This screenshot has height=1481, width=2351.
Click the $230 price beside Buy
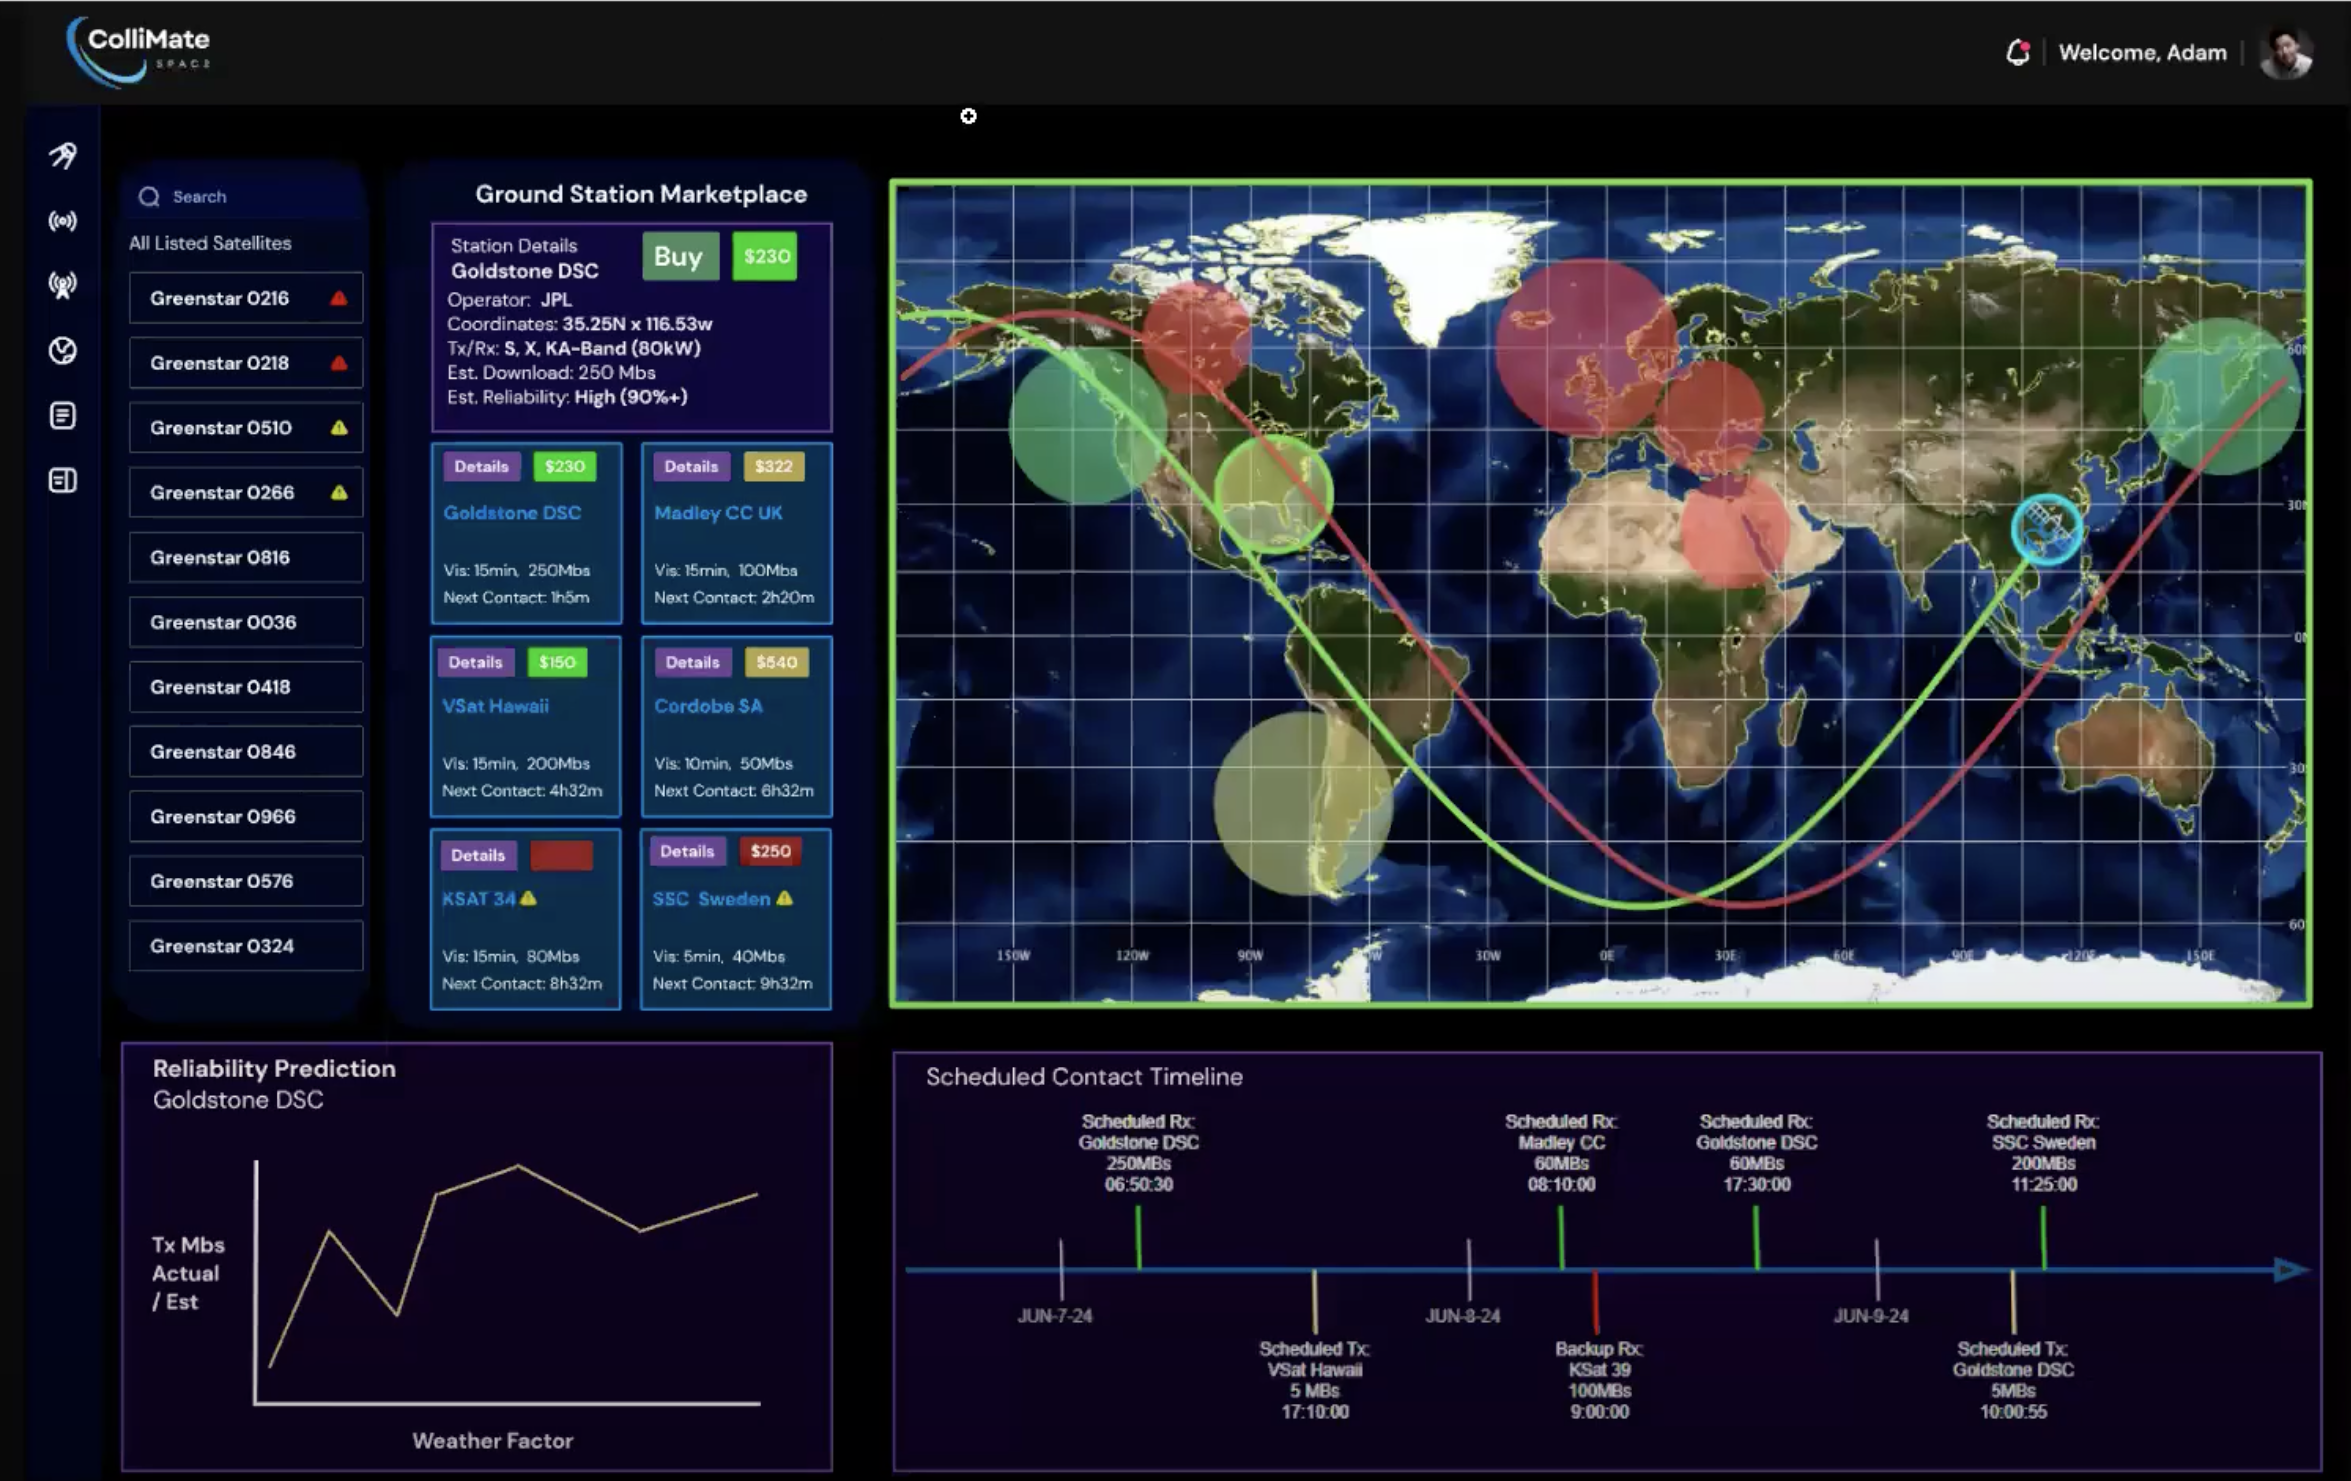tap(765, 256)
